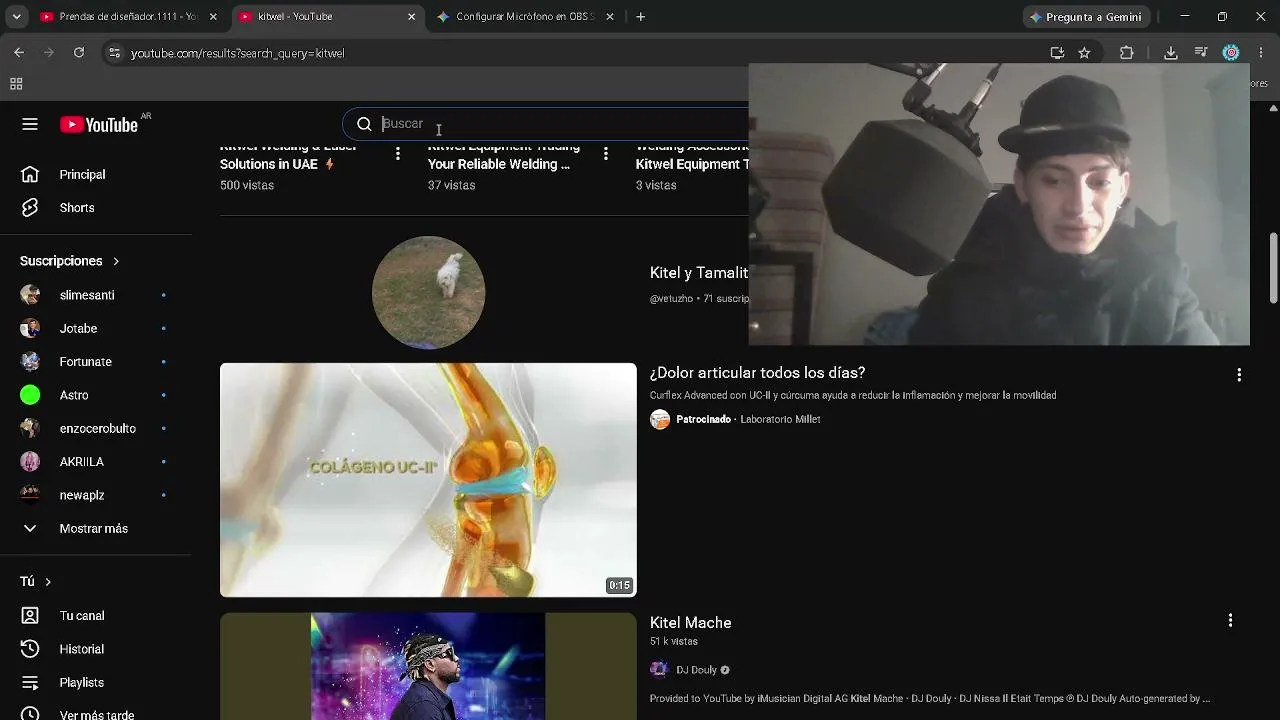Open the joint pain ad options menu
The width and height of the screenshot is (1280, 720).
pos(1239,374)
